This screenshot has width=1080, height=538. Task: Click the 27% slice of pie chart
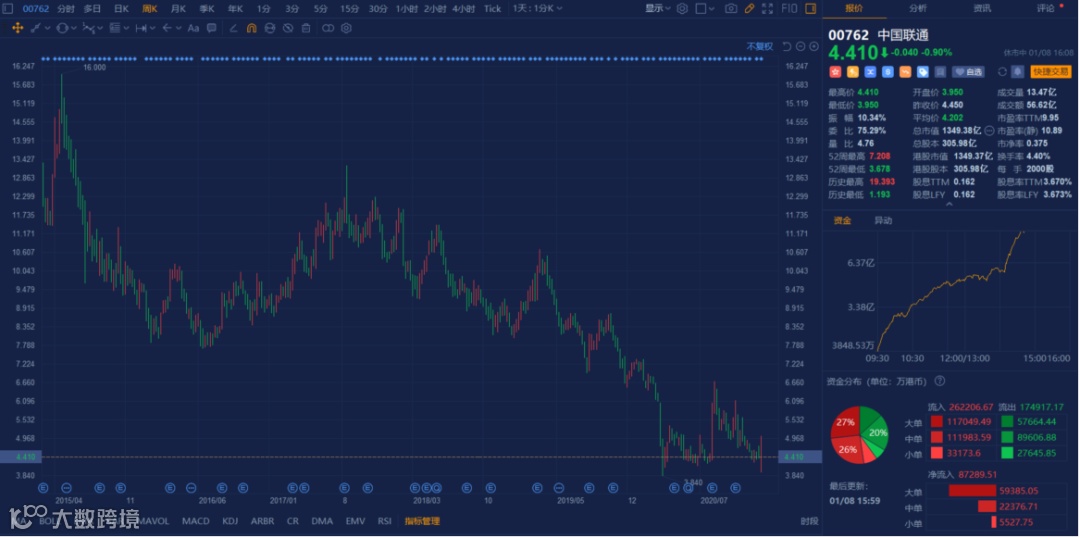pyautogui.click(x=845, y=422)
